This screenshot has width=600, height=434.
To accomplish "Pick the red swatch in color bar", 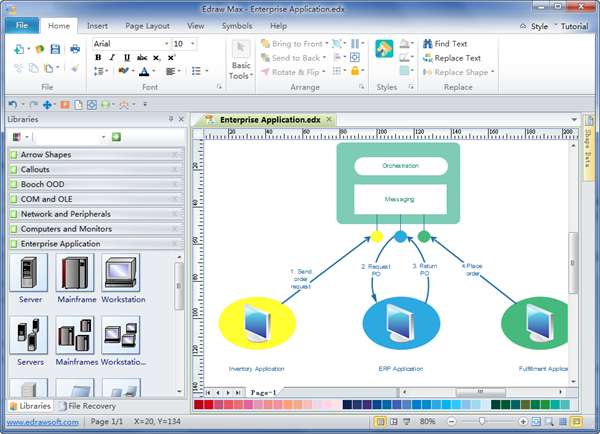I will click(198, 405).
